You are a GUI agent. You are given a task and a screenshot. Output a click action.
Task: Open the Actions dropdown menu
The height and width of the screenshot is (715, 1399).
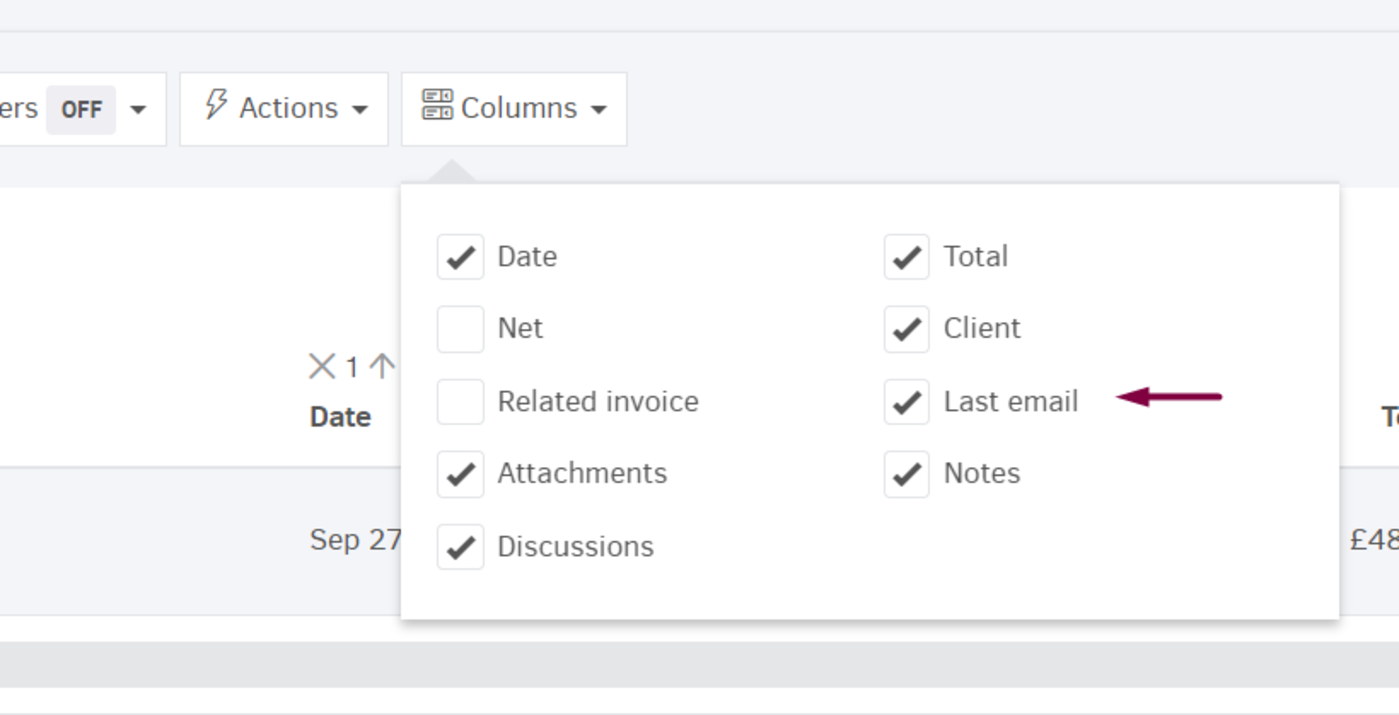[x=284, y=109]
